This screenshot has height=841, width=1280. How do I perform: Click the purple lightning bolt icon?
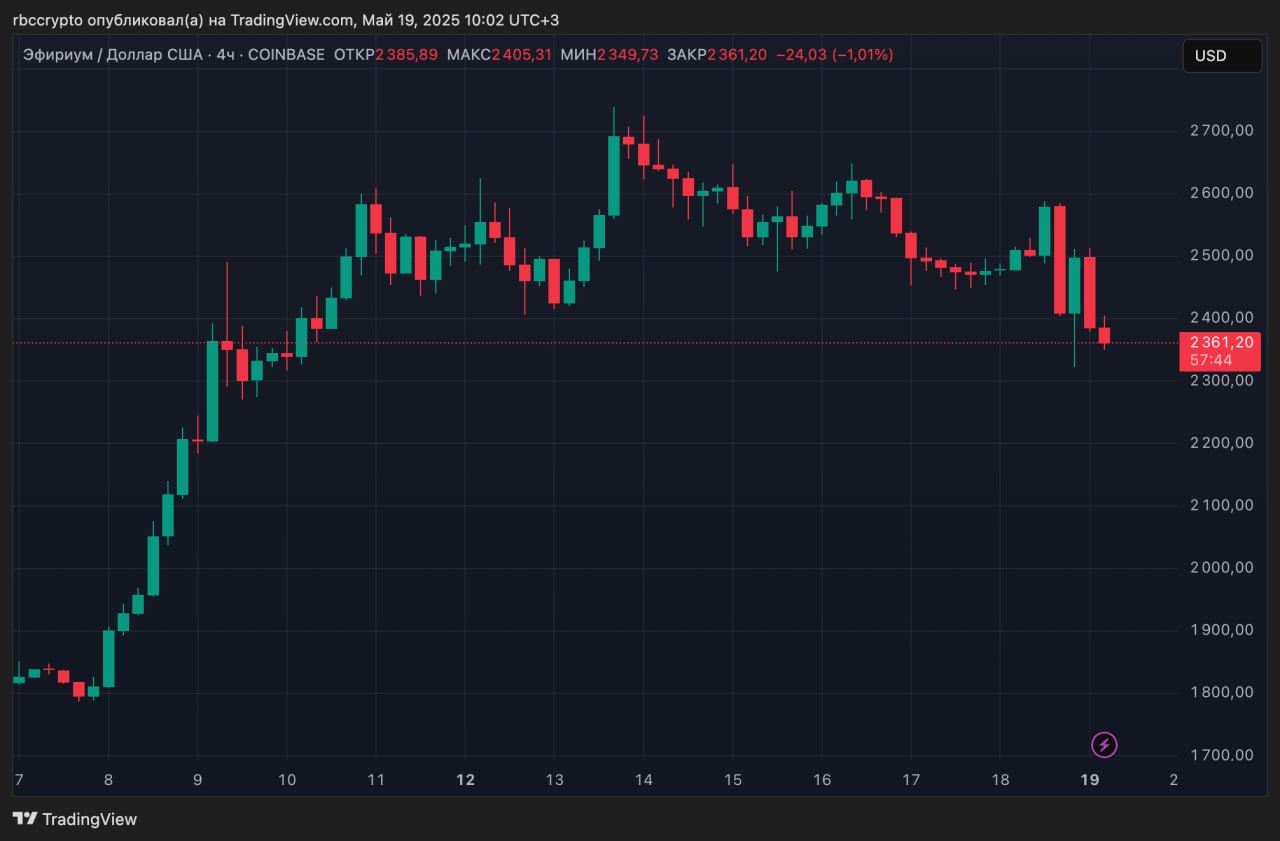tap(1104, 745)
